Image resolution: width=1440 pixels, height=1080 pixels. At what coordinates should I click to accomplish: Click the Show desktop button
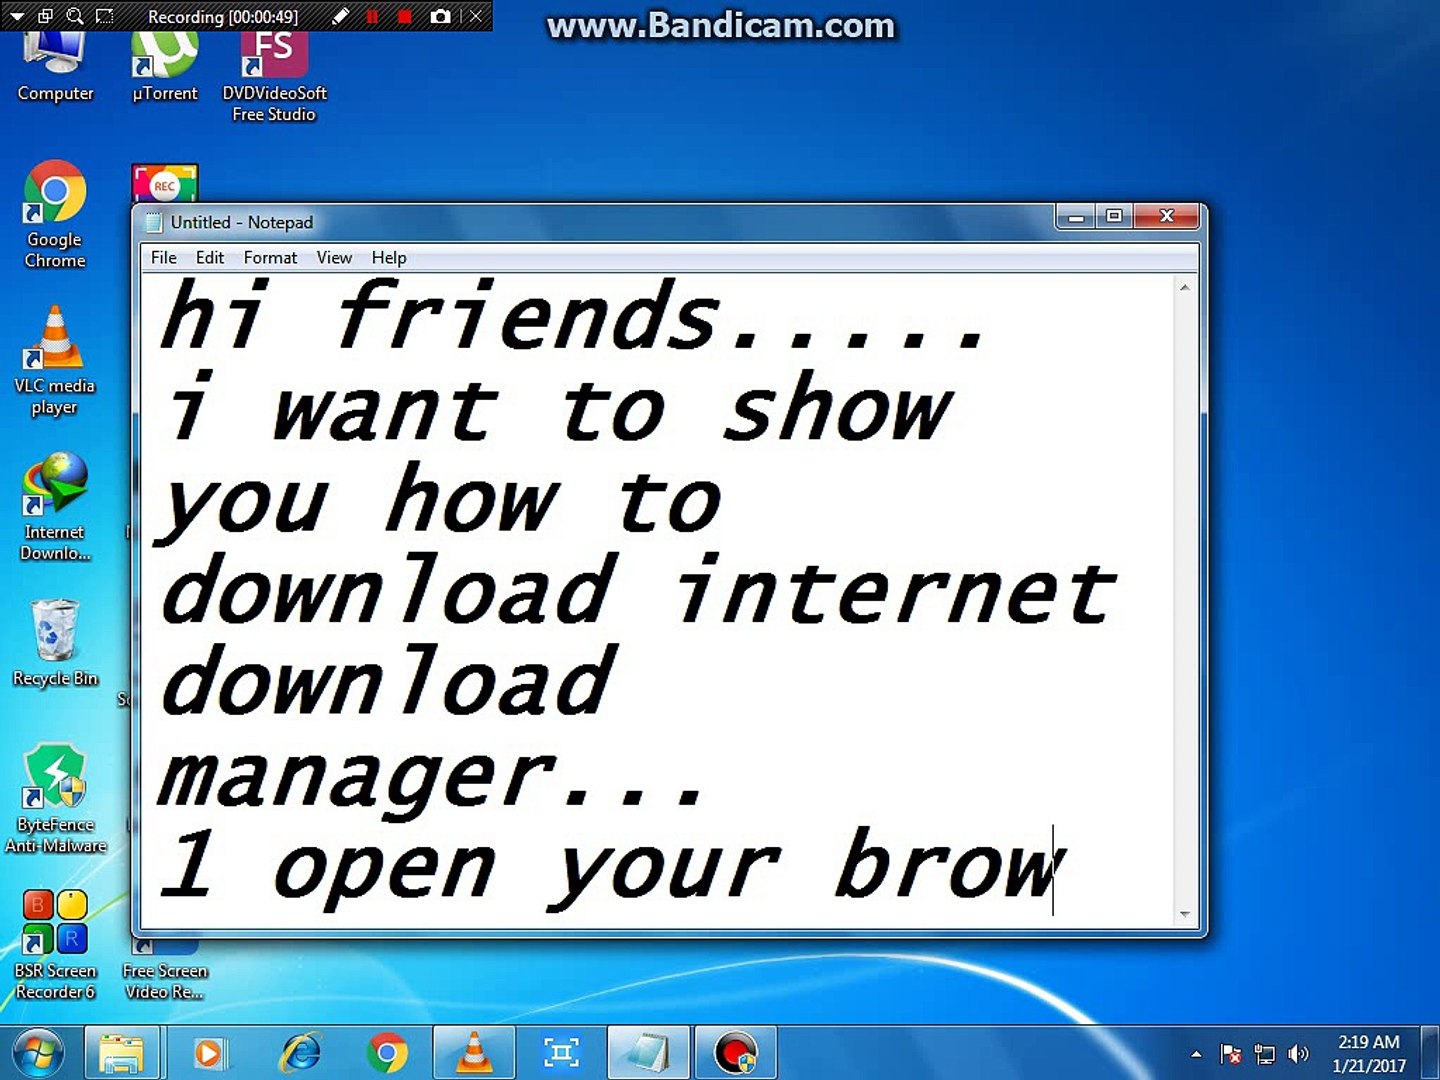click(x=1431, y=1053)
